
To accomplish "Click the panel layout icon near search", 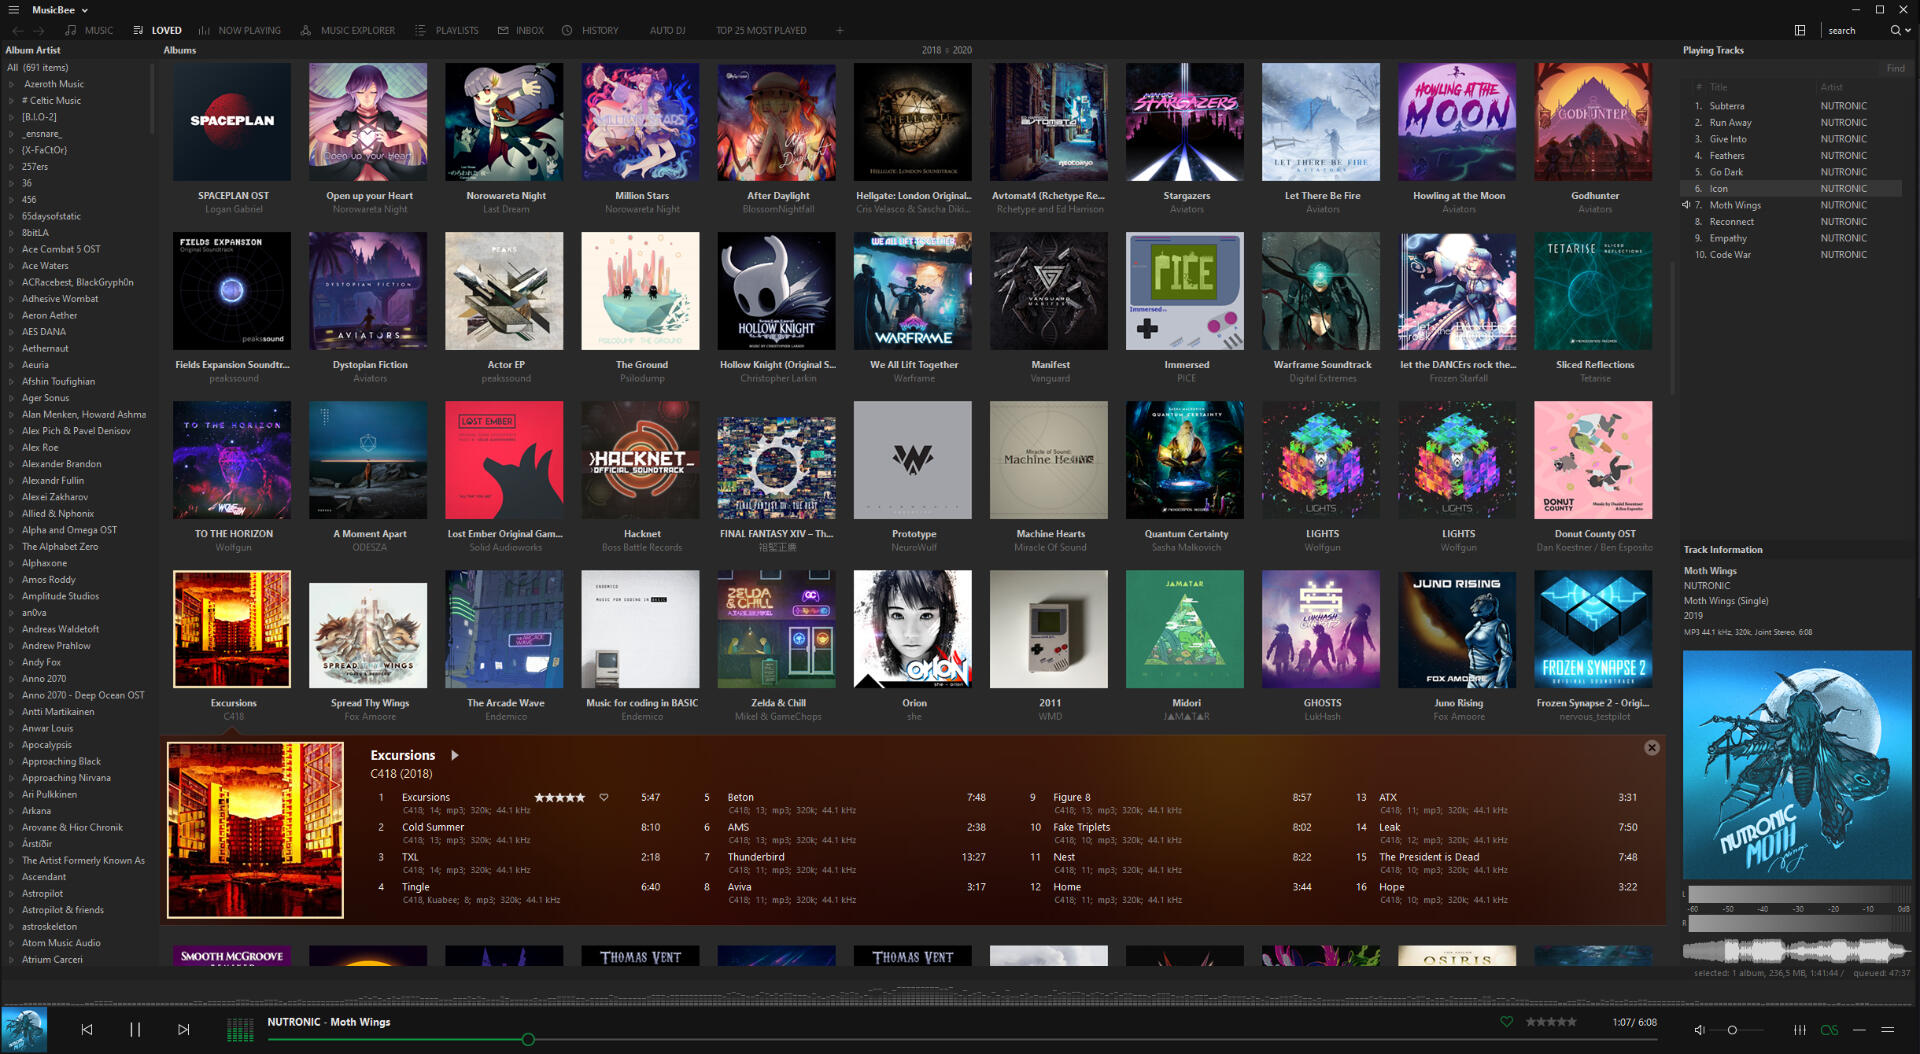I will click(x=1800, y=30).
